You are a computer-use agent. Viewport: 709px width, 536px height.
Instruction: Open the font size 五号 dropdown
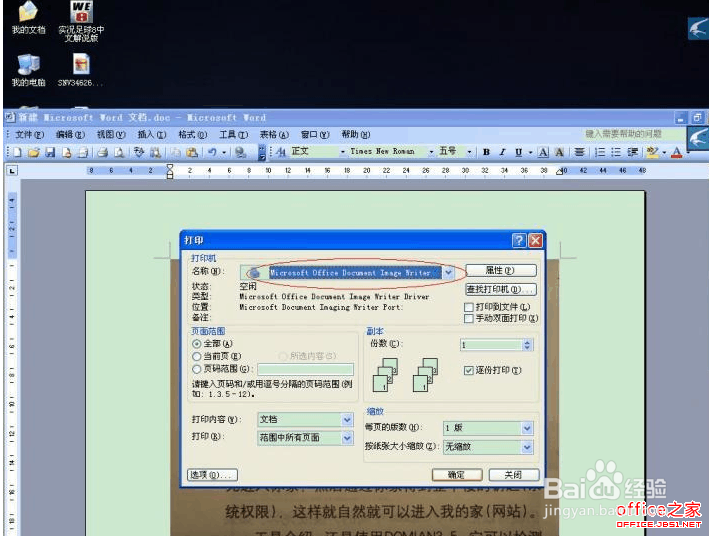[x=469, y=152]
